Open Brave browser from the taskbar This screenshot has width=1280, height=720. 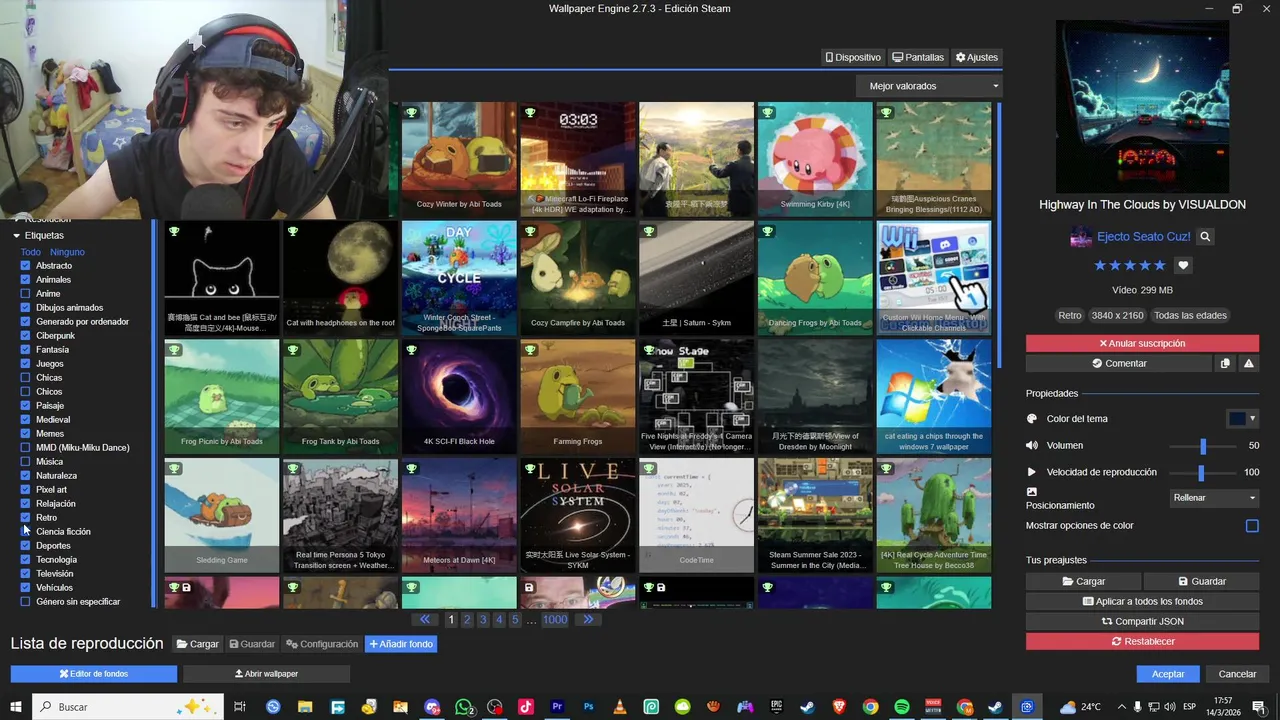click(839, 707)
